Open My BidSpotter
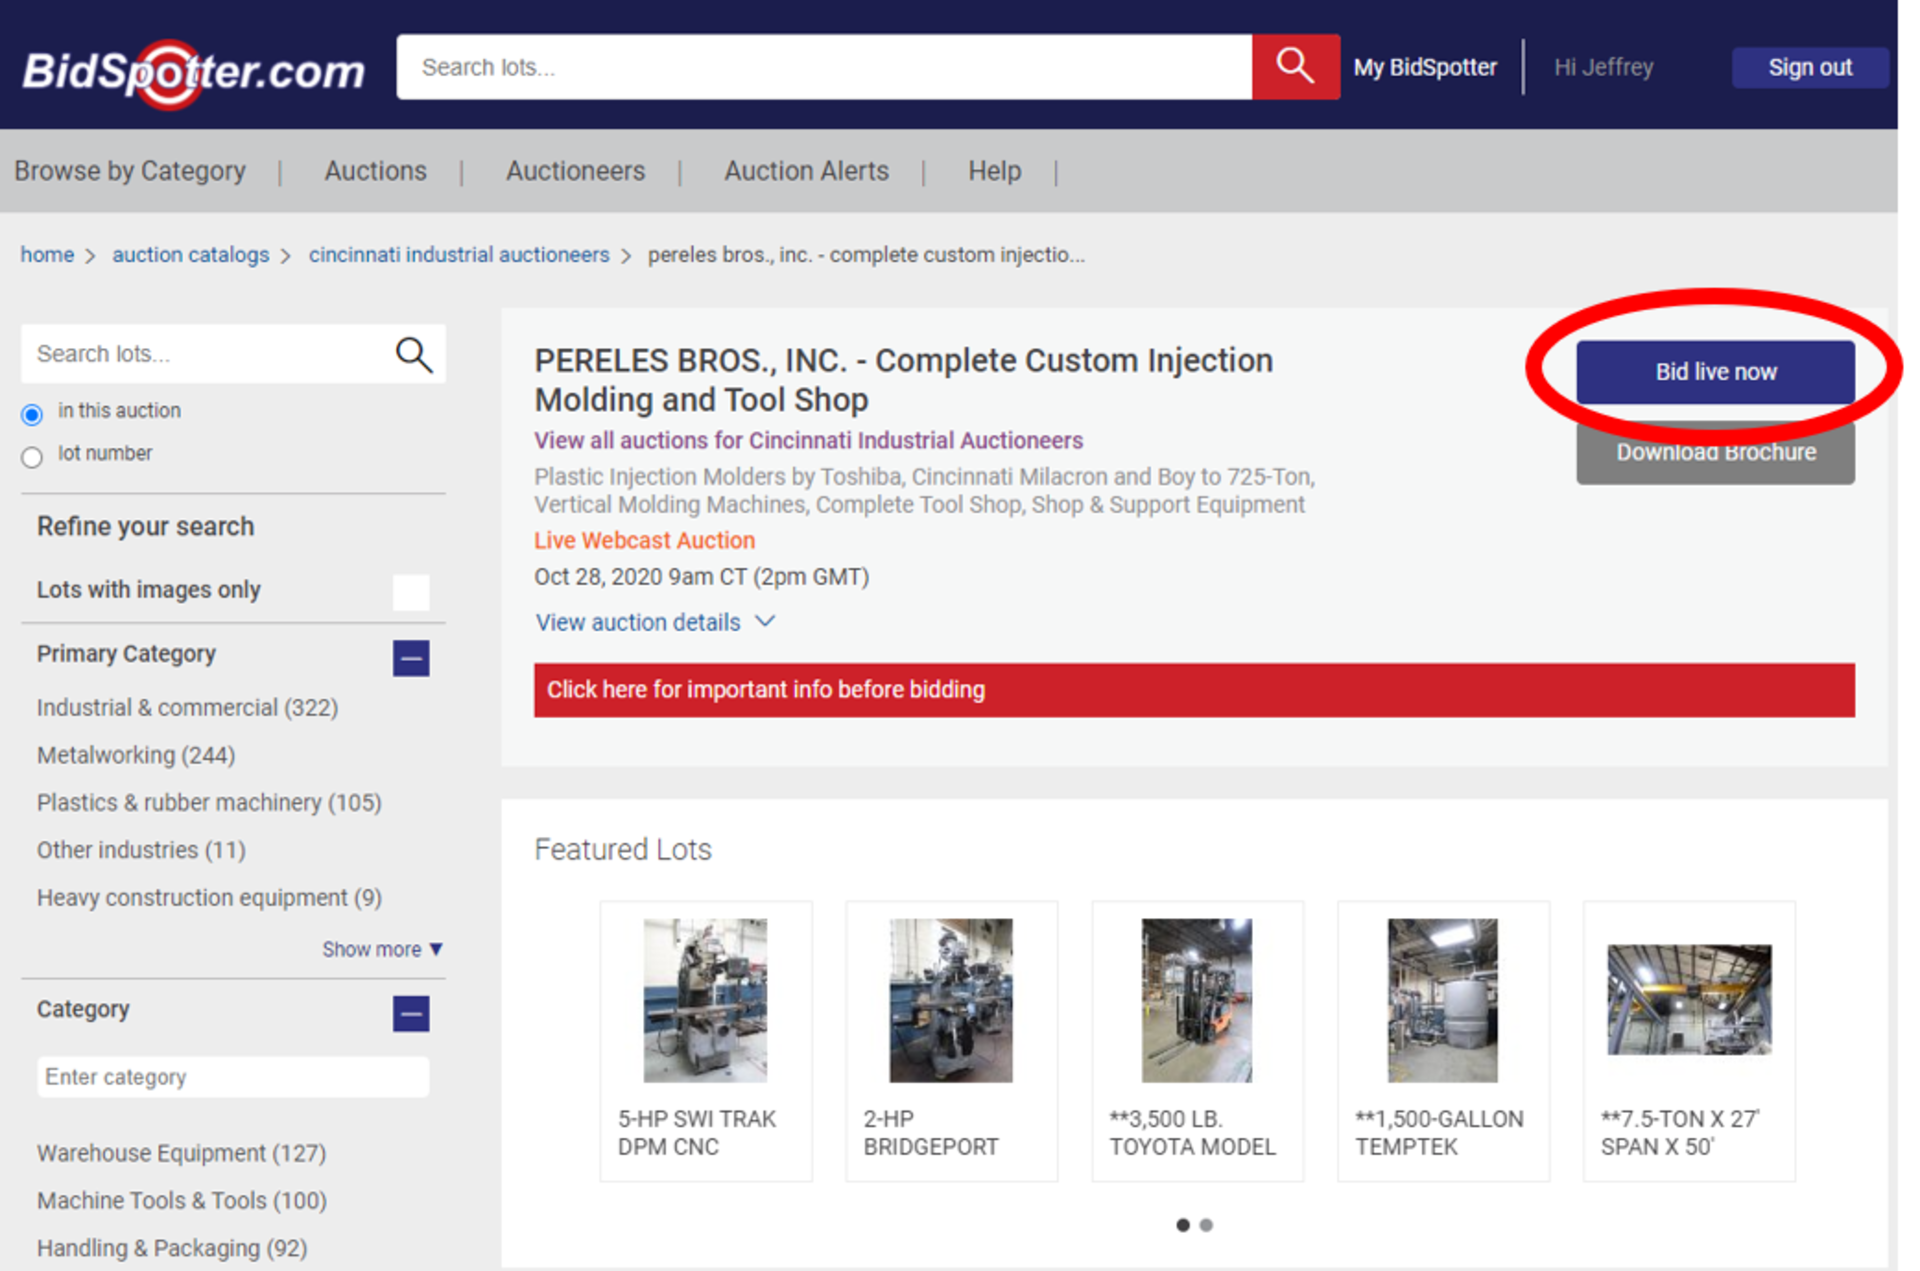The image size is (1920, 1271). pos(1425,67)
